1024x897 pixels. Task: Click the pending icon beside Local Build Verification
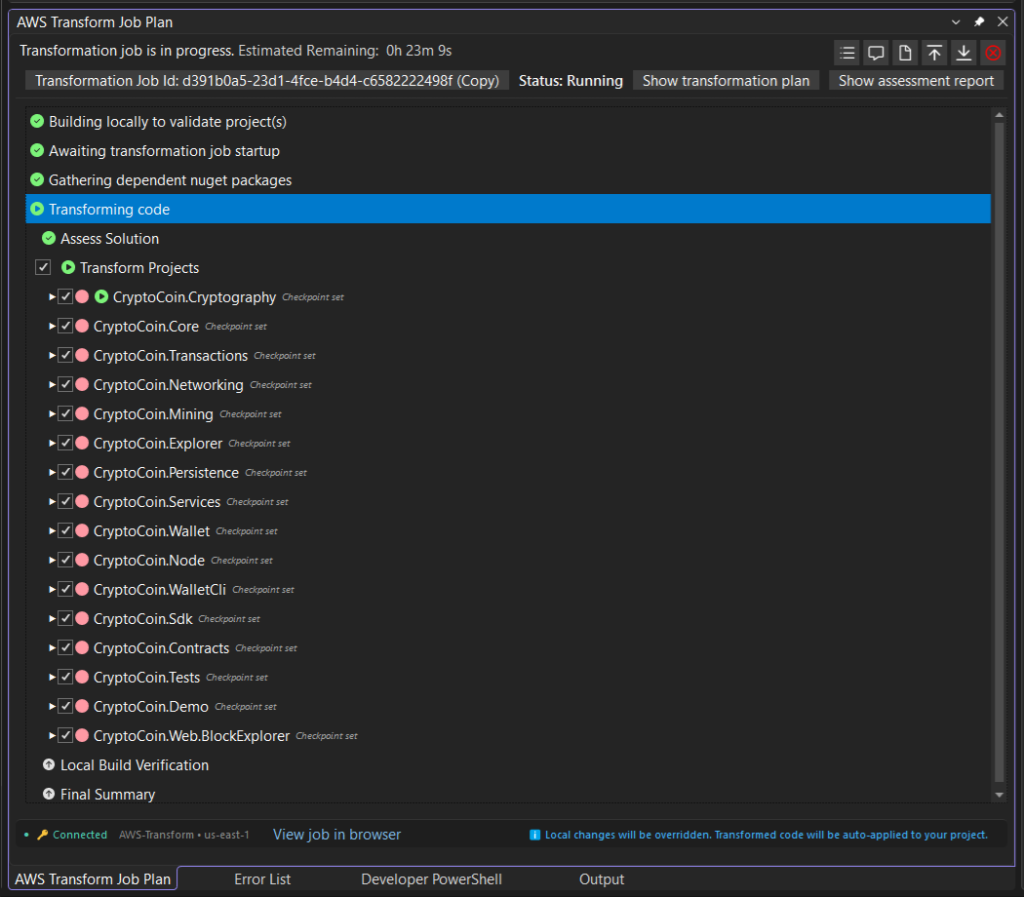tap(49, 764)
